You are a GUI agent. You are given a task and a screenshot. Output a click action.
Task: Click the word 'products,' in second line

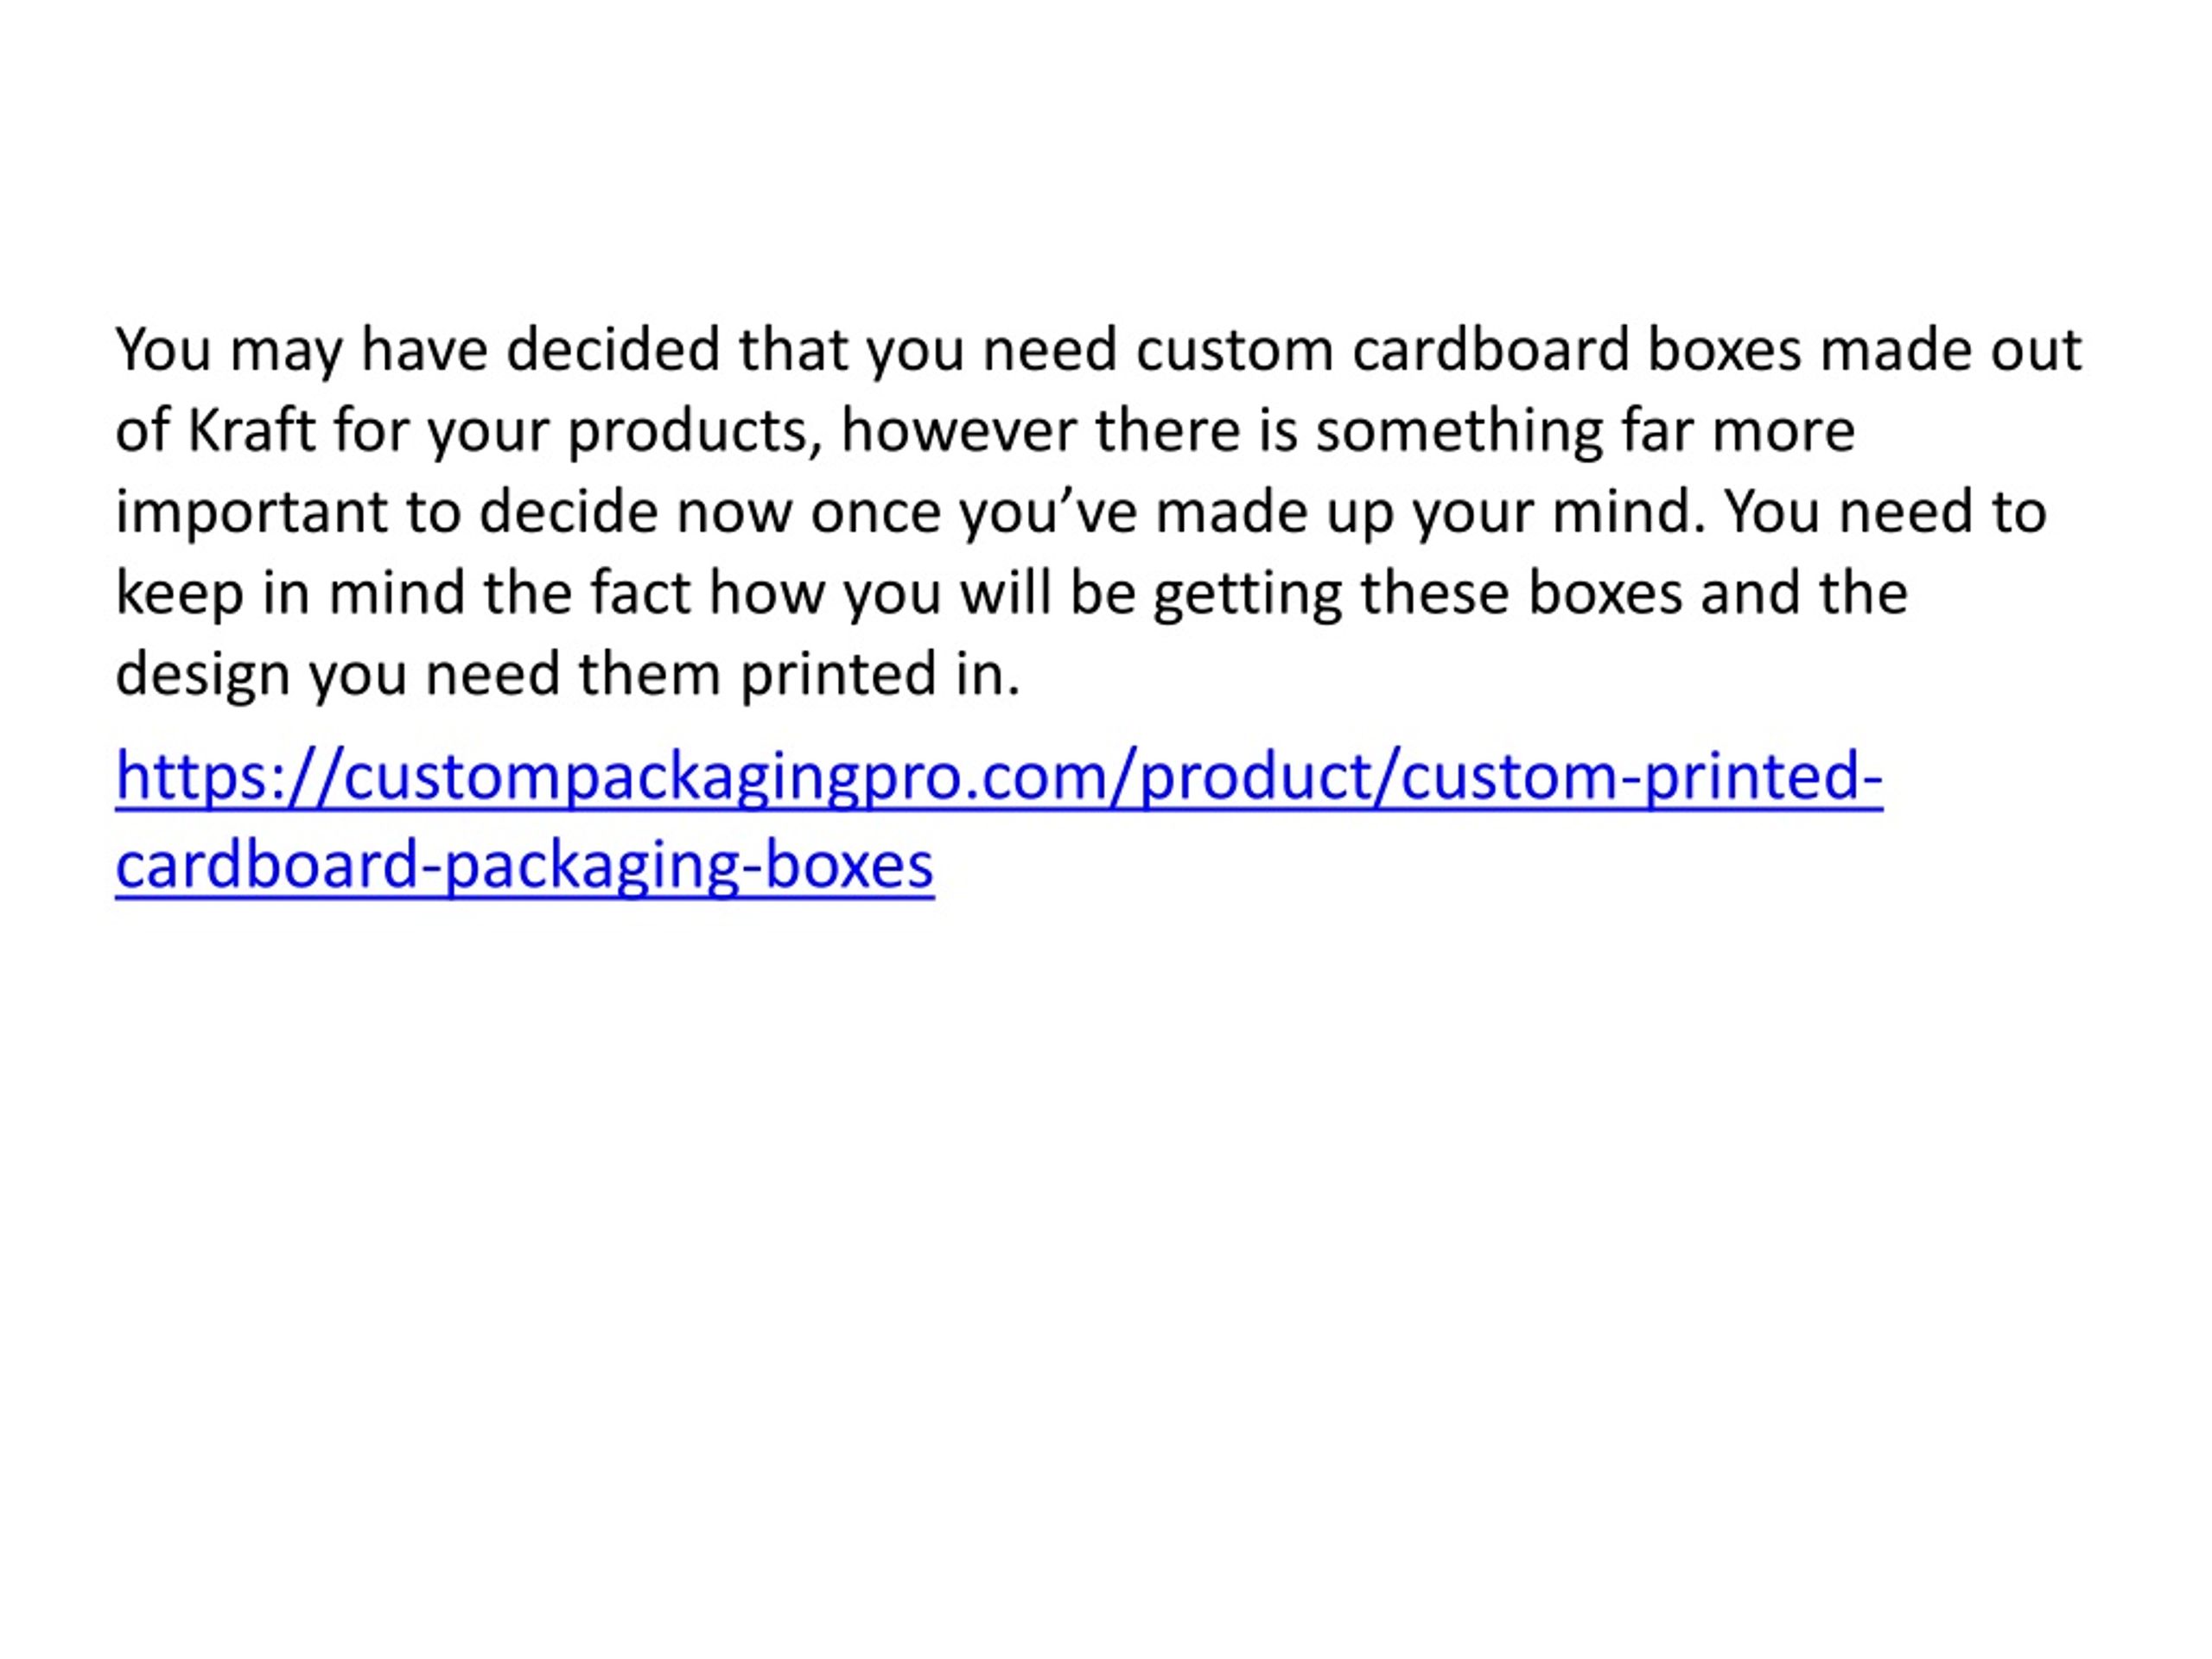696,433
